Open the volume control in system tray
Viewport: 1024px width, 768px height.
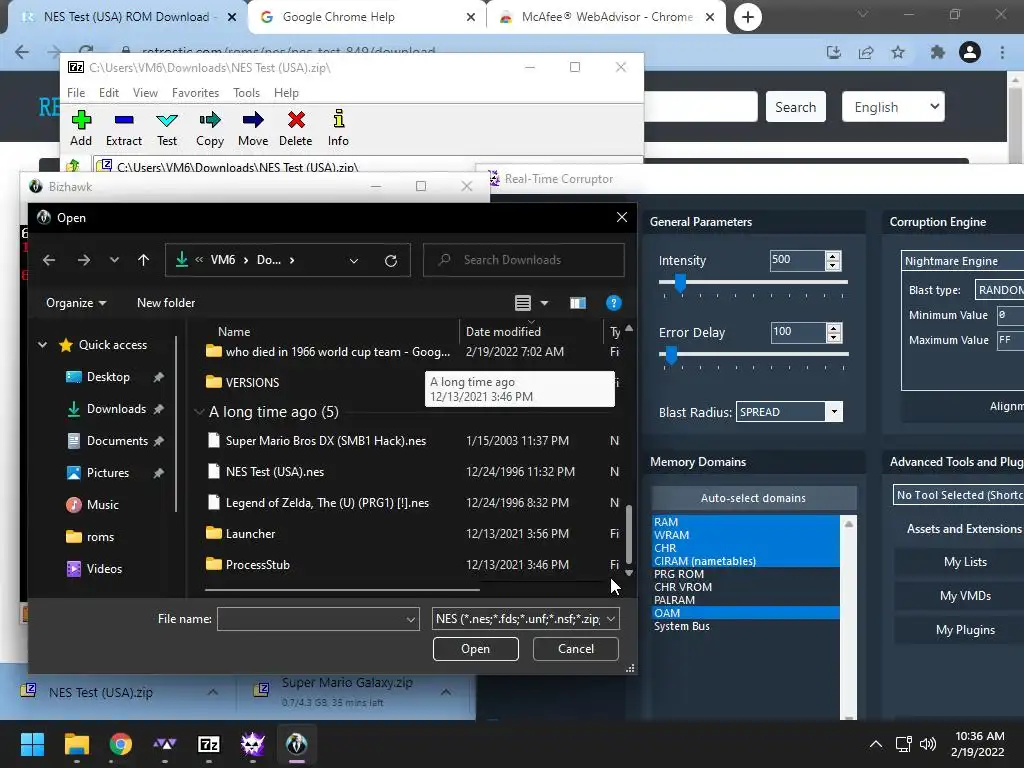(x=928, y=744)
